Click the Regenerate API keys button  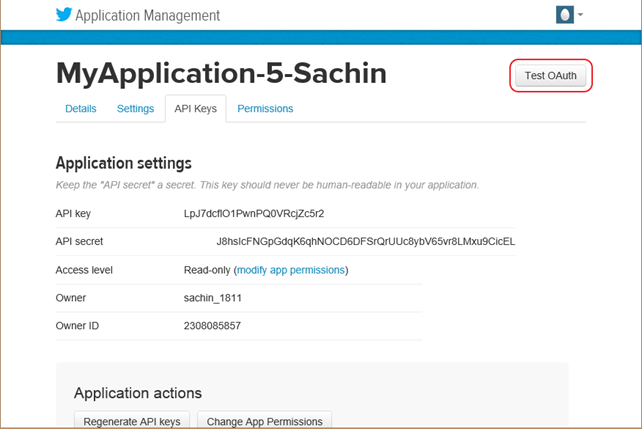[x=132, y=421]
